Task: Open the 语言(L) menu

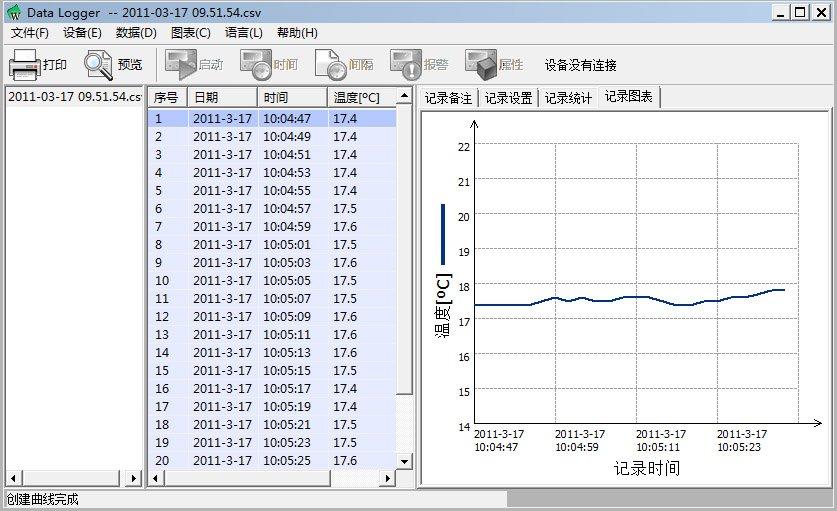Action: (x=243, y=33)
